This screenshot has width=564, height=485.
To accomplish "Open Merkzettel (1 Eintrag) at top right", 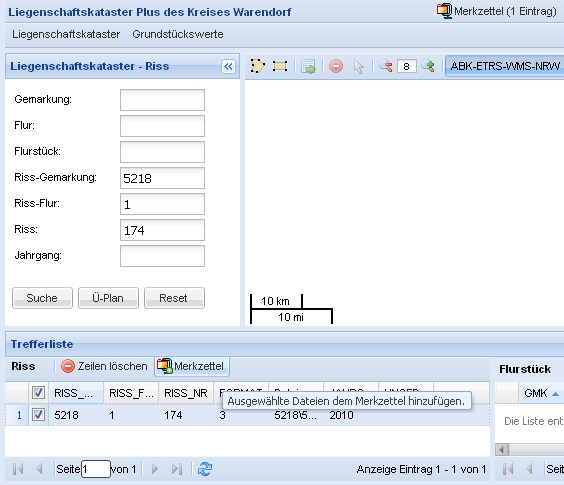I will [x=496, y=11].
